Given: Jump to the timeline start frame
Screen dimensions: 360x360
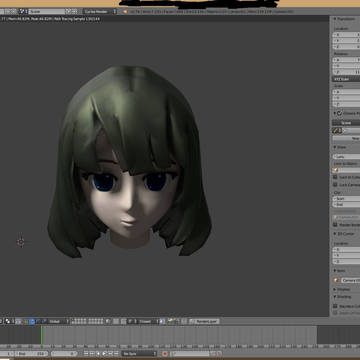Looking at the screenshot, I should 86,354.
